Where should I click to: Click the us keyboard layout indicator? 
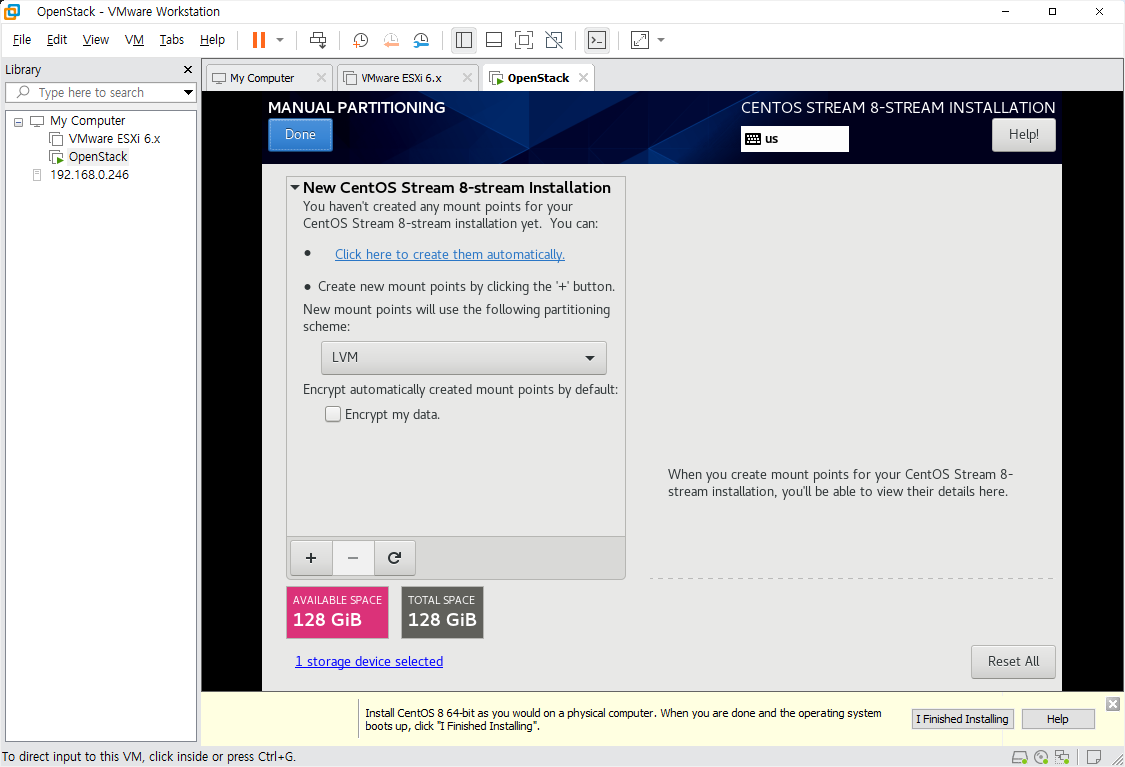tap(794, 138)
